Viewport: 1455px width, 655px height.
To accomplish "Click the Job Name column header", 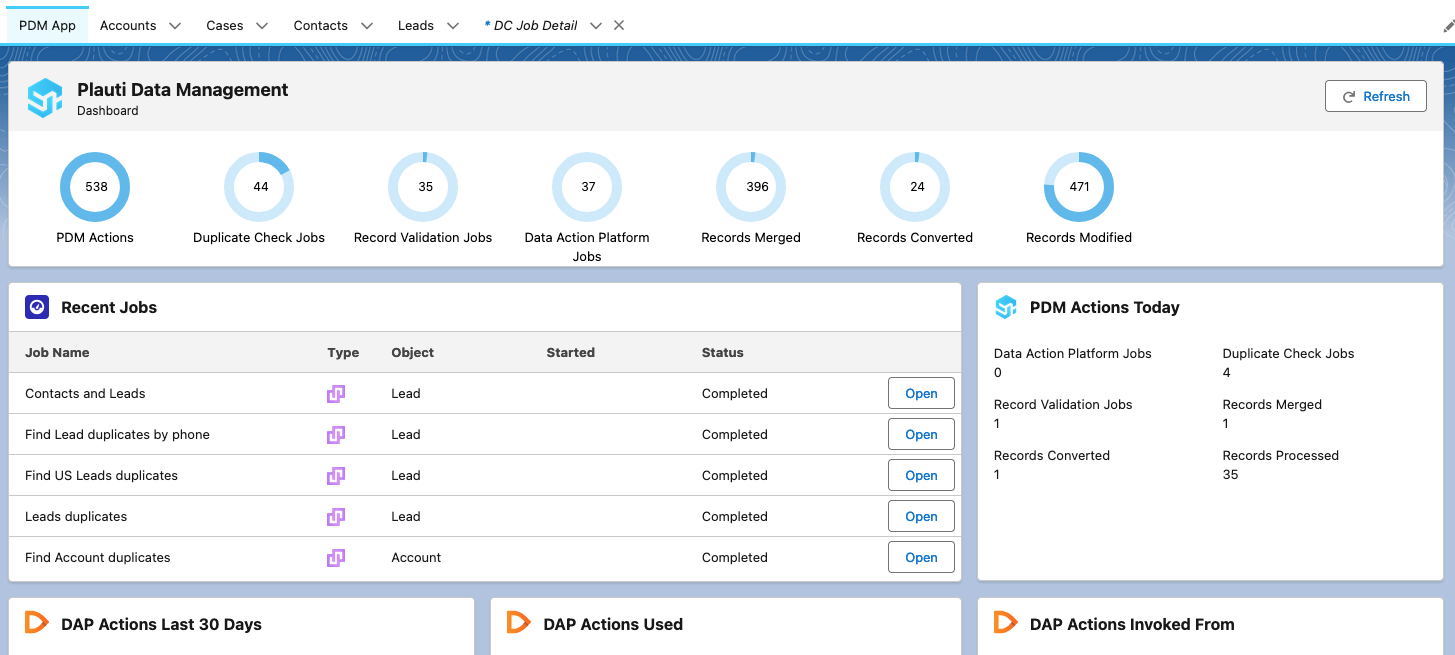I will (x=57, y=353).
